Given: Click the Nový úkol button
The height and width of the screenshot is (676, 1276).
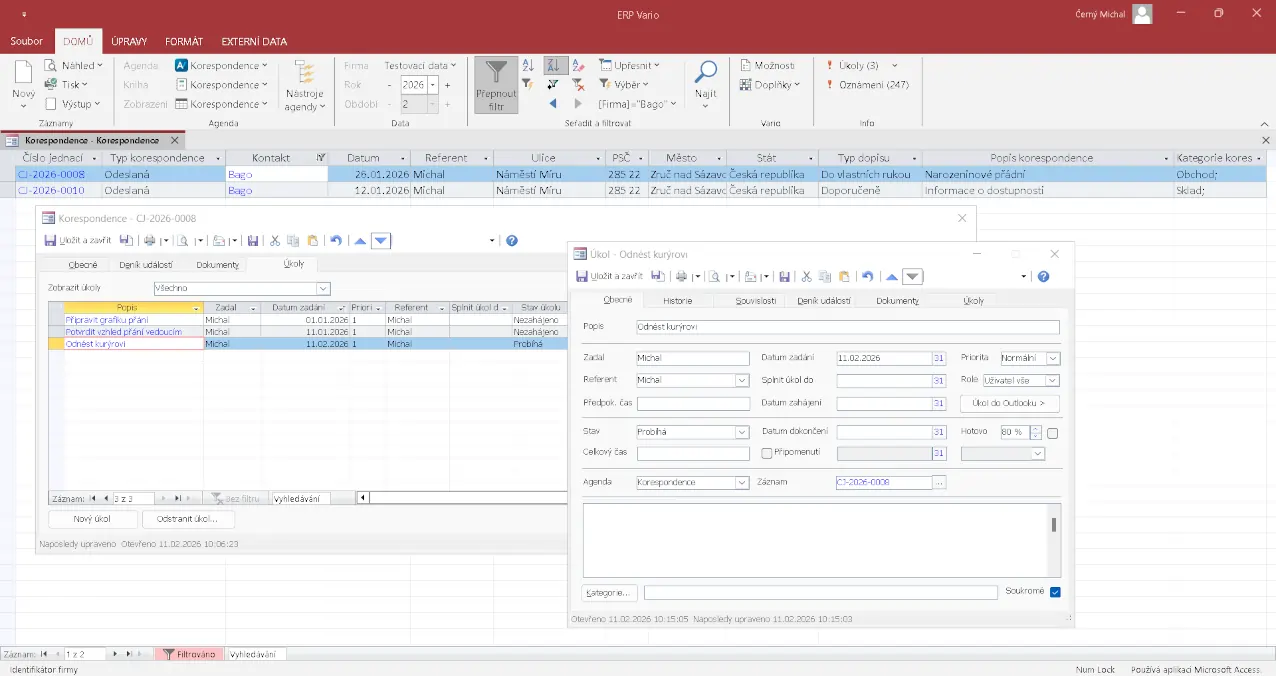Looking at the screenshot, I should point(92,520).
